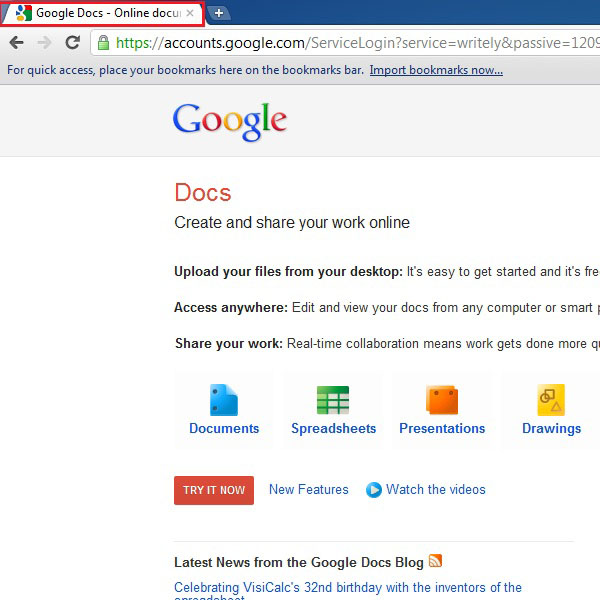Click the Docs red heading

point(203,192)
